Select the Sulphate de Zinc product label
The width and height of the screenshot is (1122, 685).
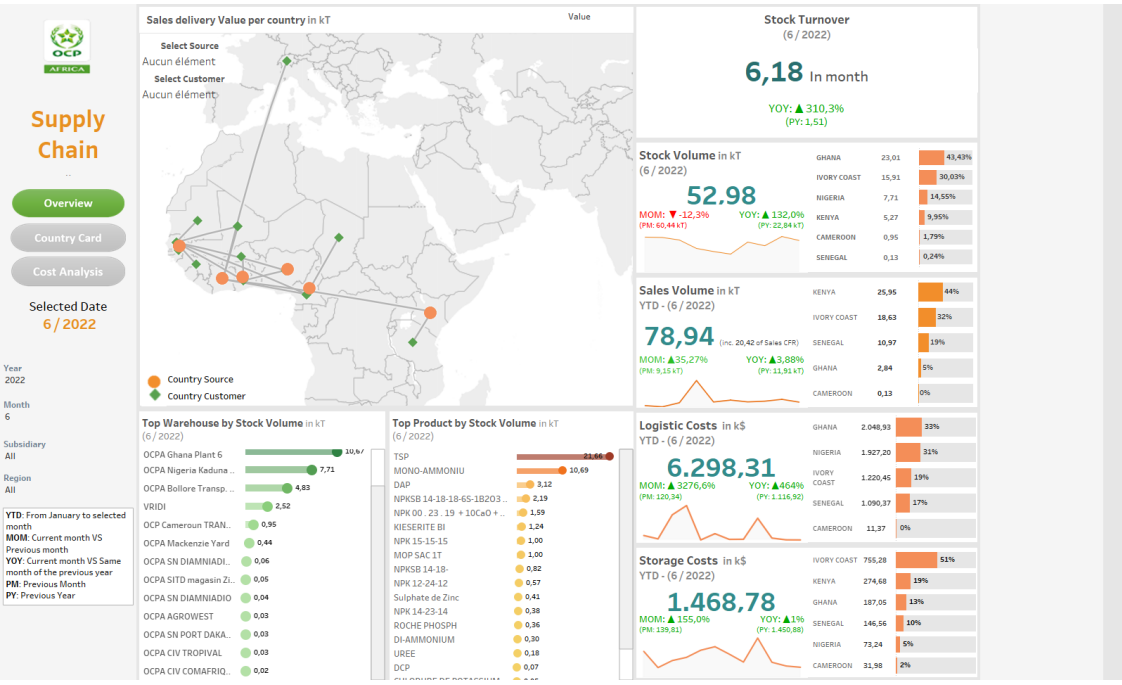click(x=426, y=598)
